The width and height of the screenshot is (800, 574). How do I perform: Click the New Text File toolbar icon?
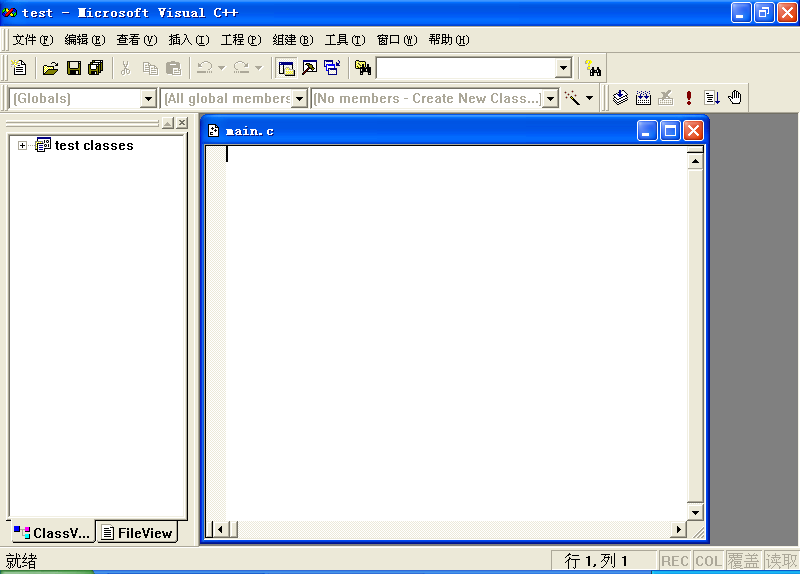(19, 68)
